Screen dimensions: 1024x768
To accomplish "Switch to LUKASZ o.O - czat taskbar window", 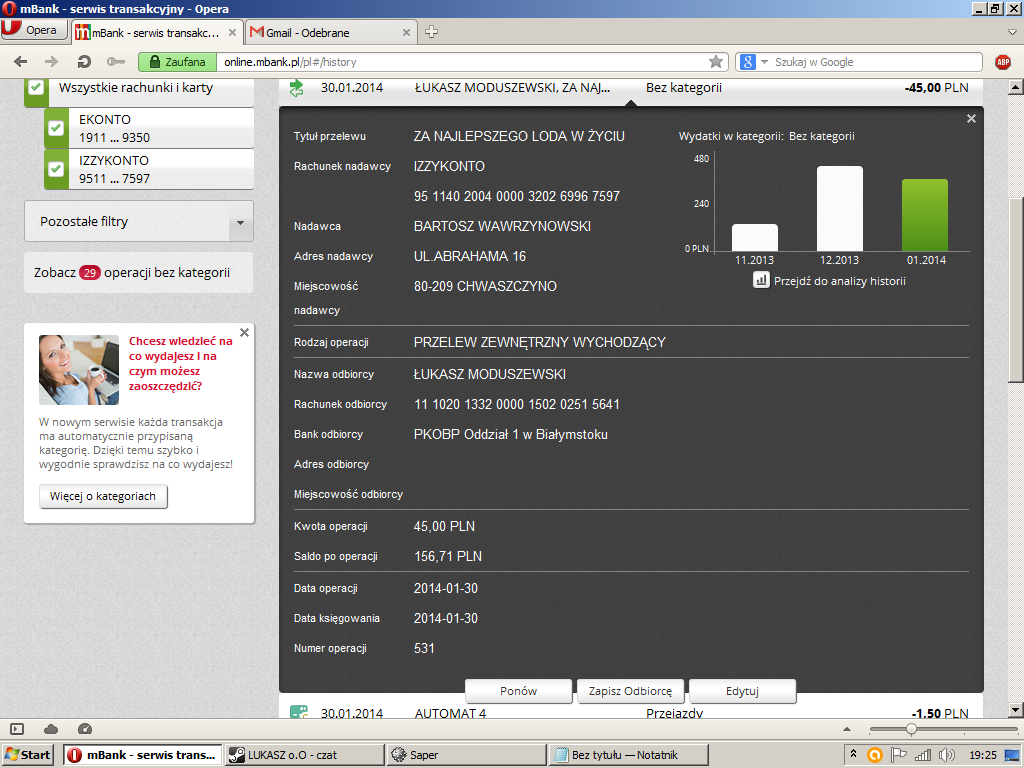I will pos(304,755).
